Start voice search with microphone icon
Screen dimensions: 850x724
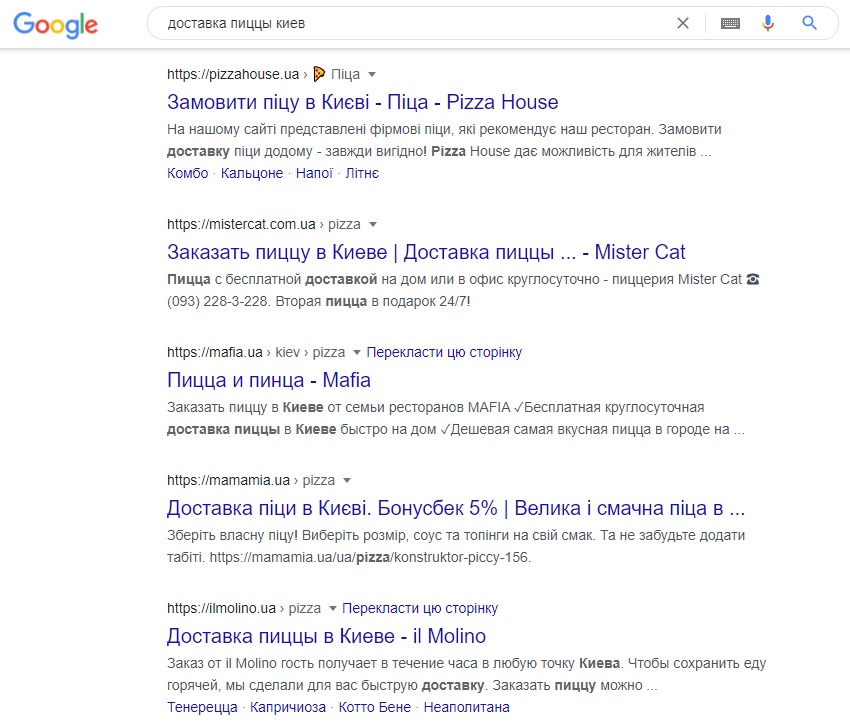(x=768, y=23)
